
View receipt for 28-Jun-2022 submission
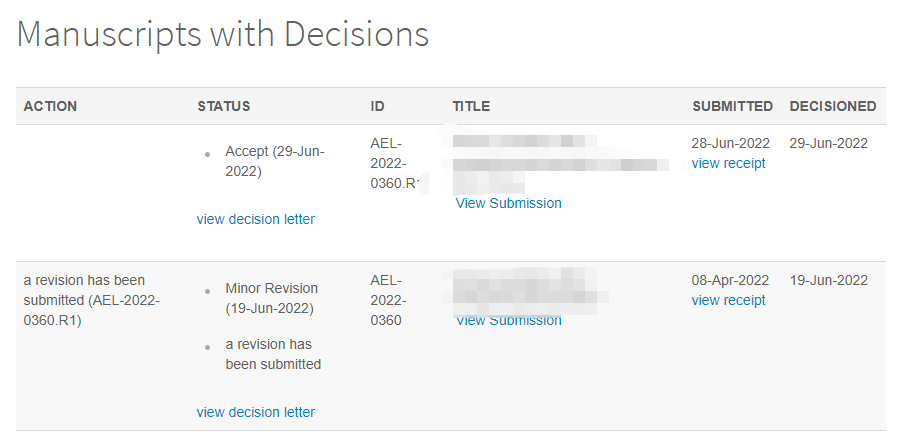(x=728, y=163)
